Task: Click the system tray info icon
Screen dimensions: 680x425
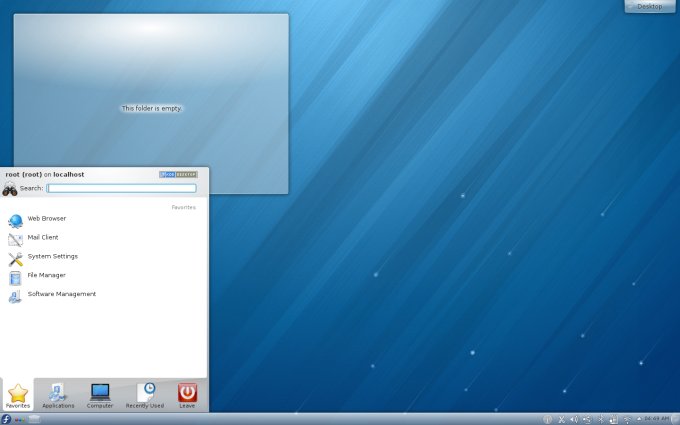Action: pyautogui.click(x=547, y=419)
